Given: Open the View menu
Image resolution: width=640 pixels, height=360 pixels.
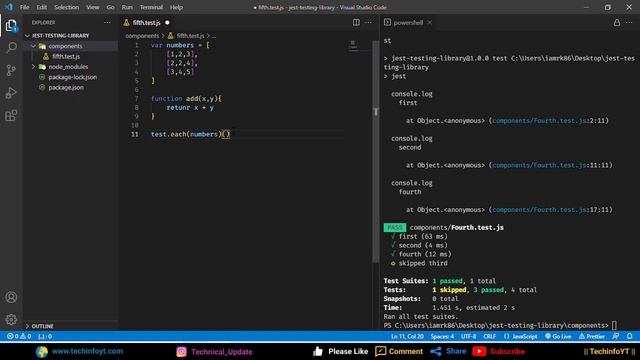Looking at the screenshot, I should [93, 7].
